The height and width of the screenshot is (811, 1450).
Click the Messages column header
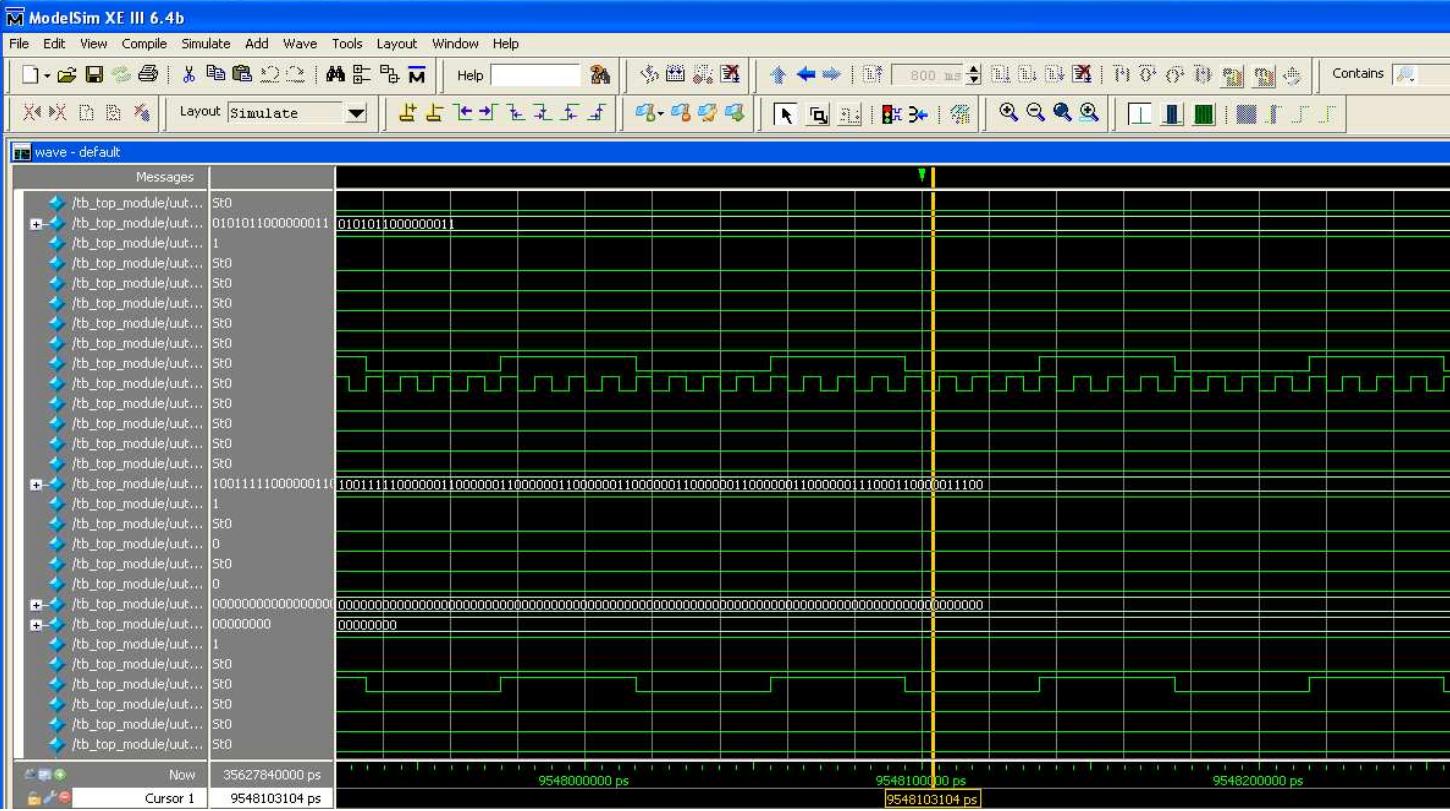pyautogui.click(x=165, y=177)
